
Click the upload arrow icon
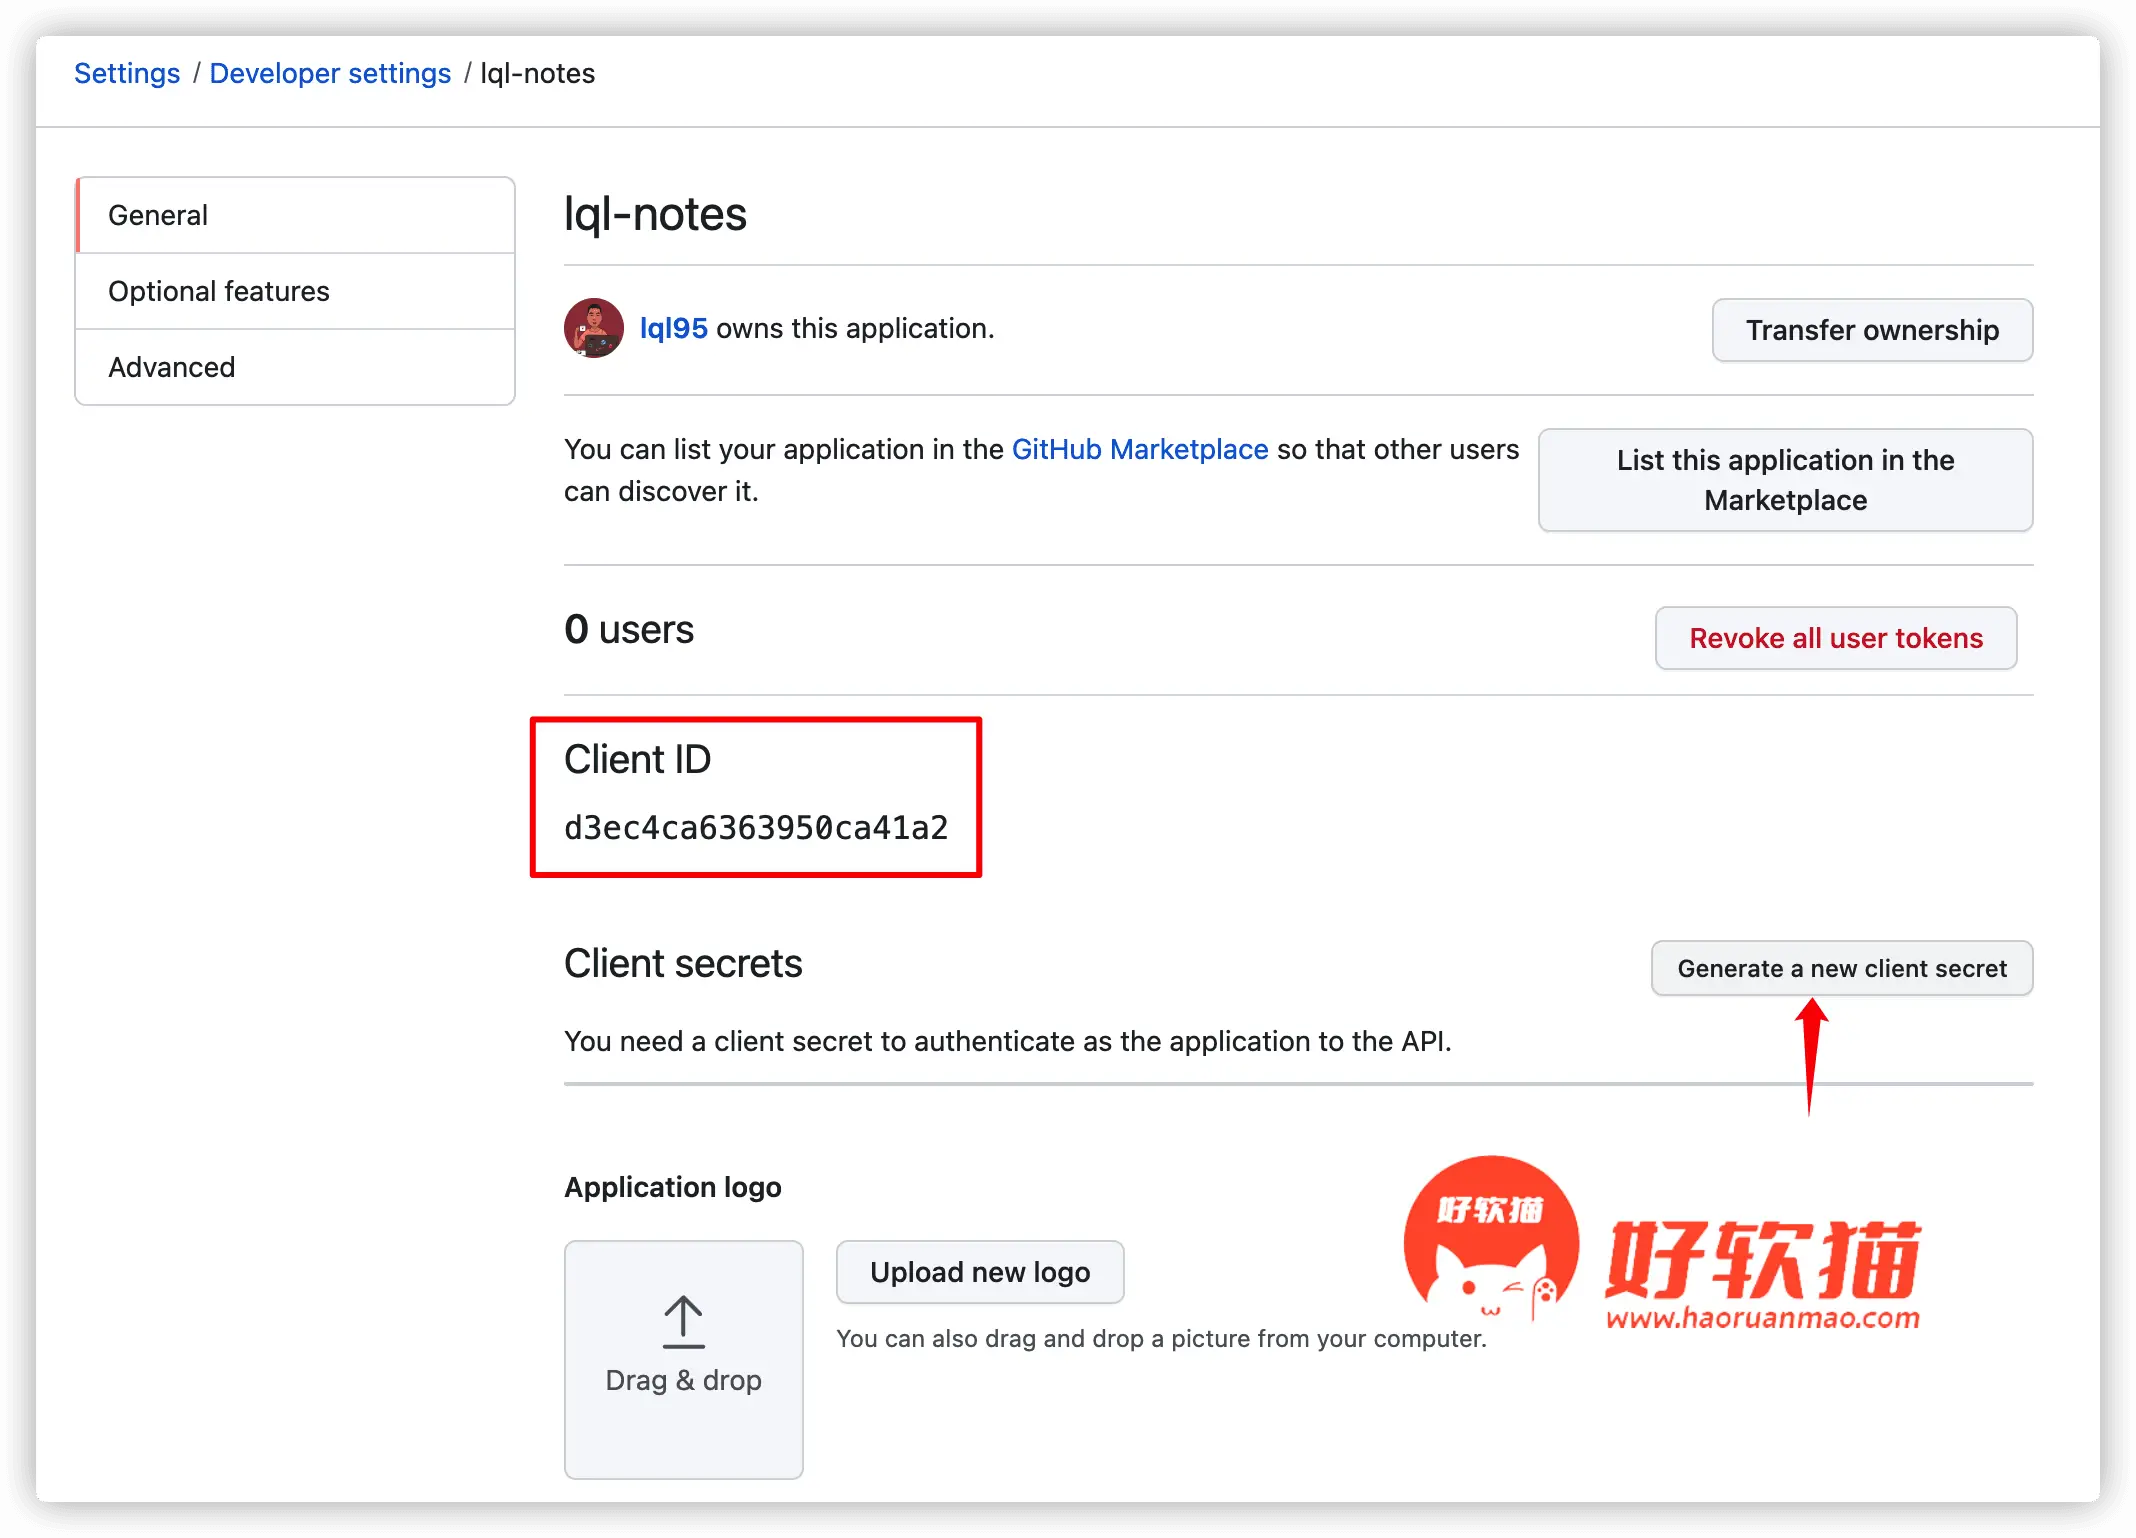tap(684, 1322)
